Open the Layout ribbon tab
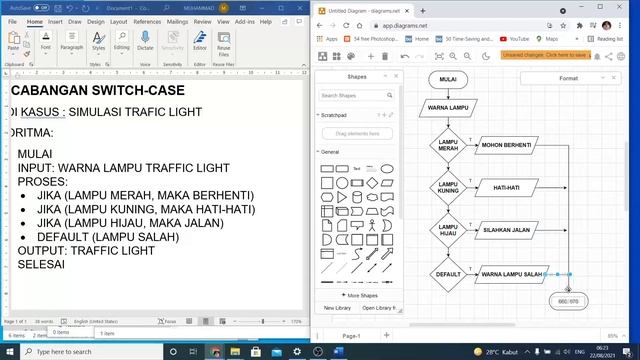This screenshot has height=360, width=640. pos(119,22)
